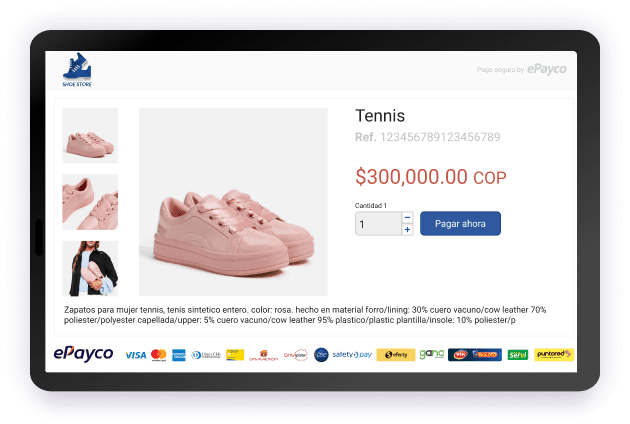Image resolution: width=630 pixels, height=424 pixels.
Task: Decrease quantity with the minus button
Action: [407, 217]
